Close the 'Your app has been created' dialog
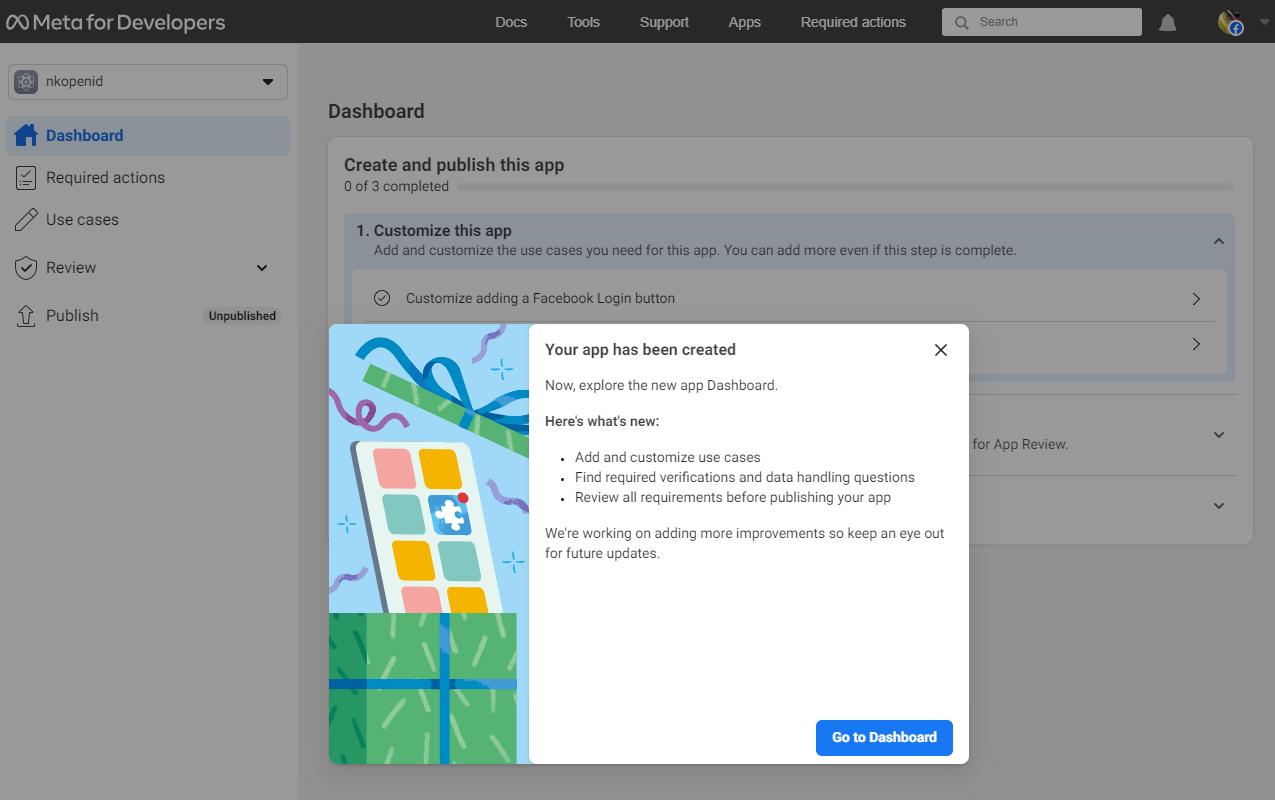Image resolution: width=1275 pixels, height=800 pixels. click(940, 350)
